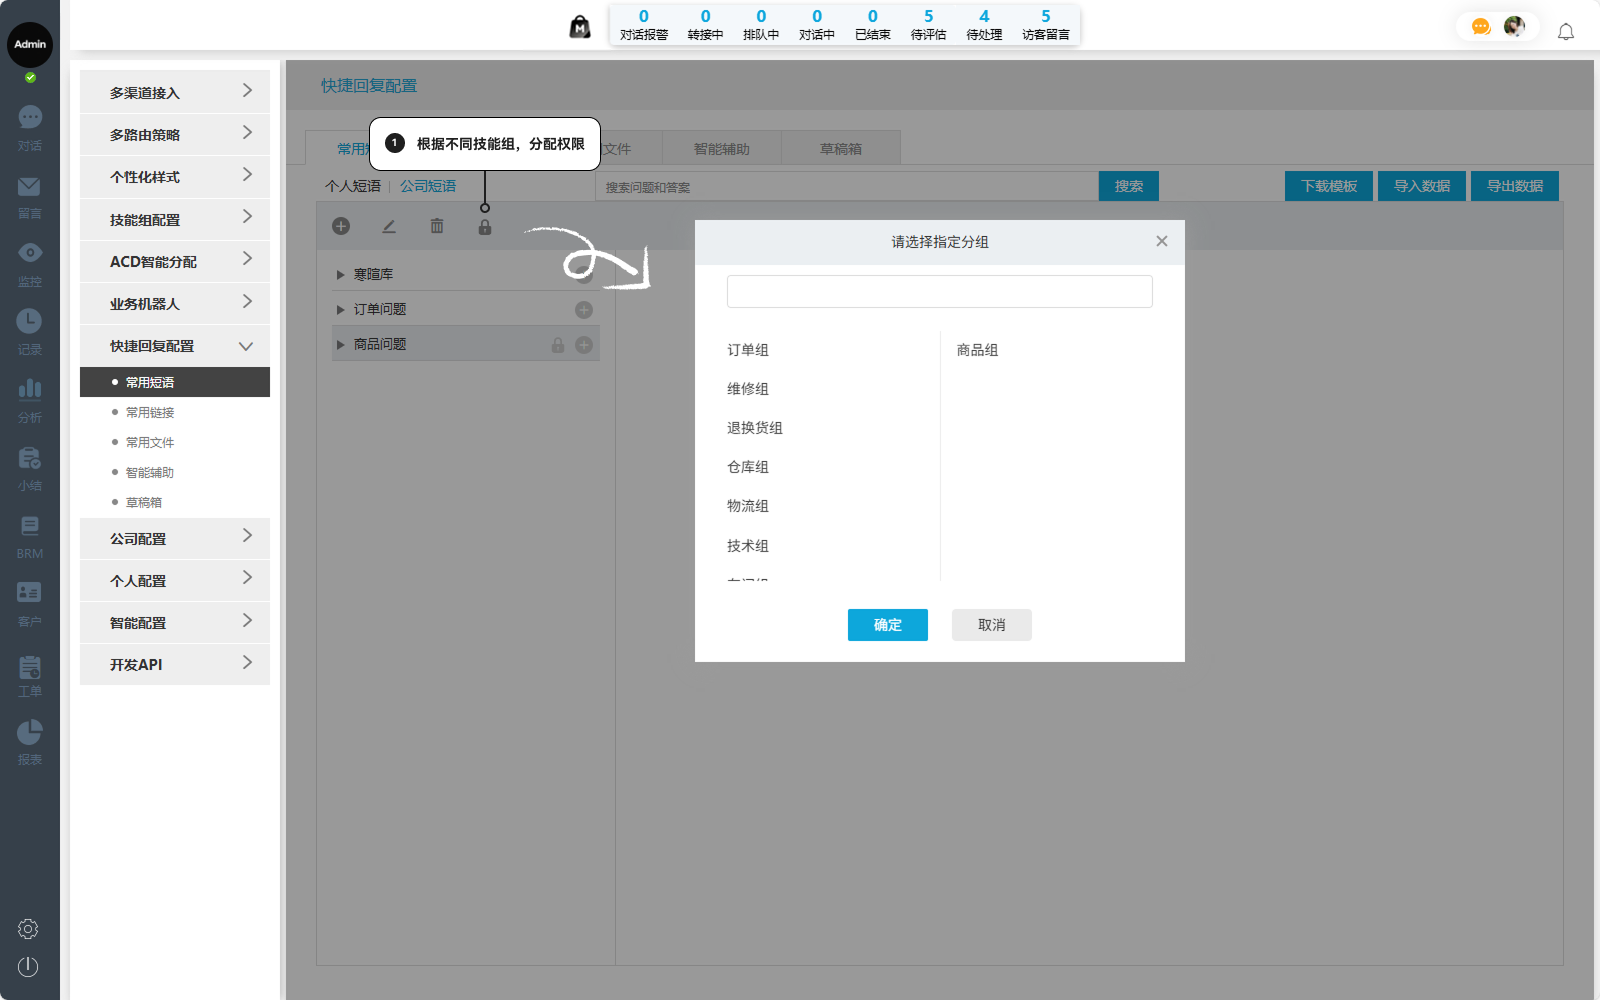This screenshot has height=1000, width=1600.
Task: Click the trash delete icon
Action: pyautogui.click(x=437, y=226)
